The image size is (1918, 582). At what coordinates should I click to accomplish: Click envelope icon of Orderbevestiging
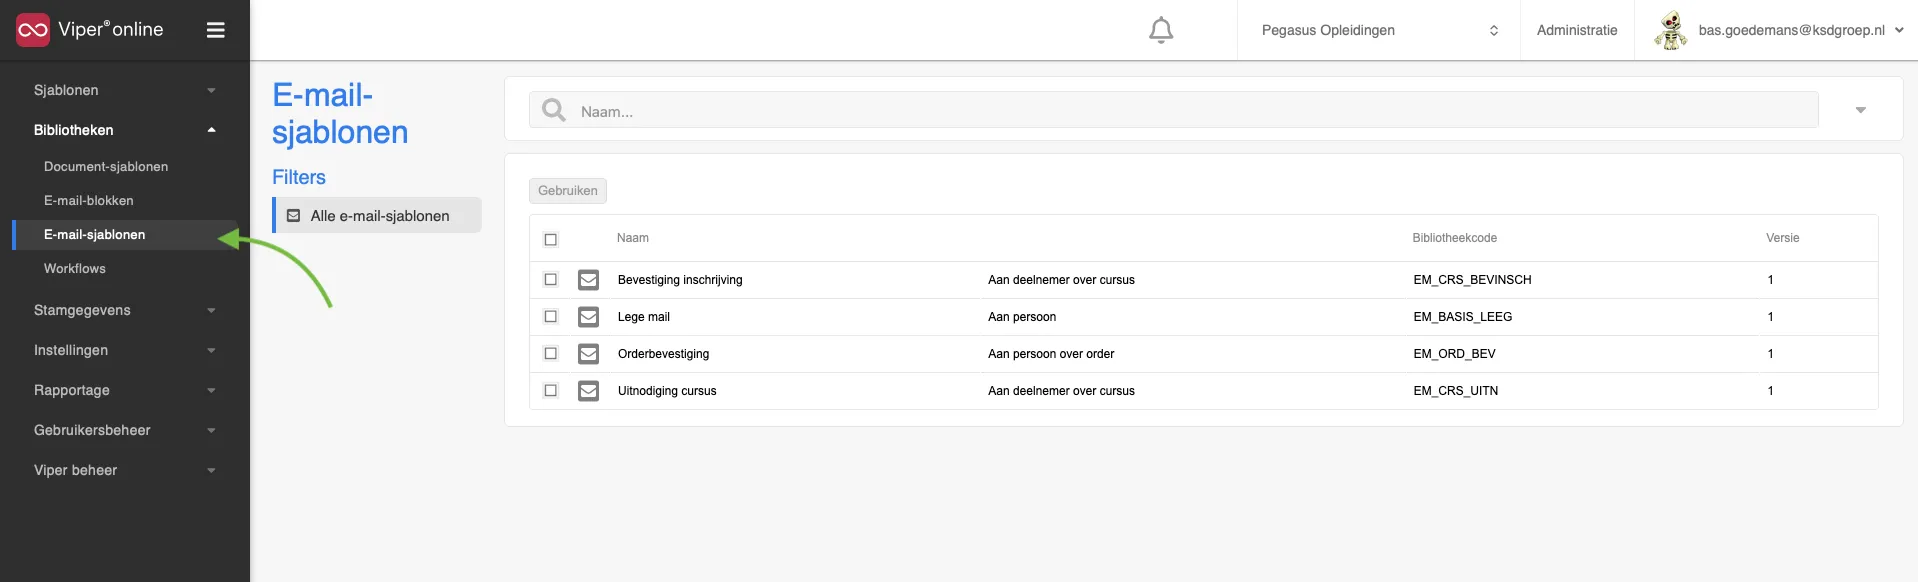[589, 354]
